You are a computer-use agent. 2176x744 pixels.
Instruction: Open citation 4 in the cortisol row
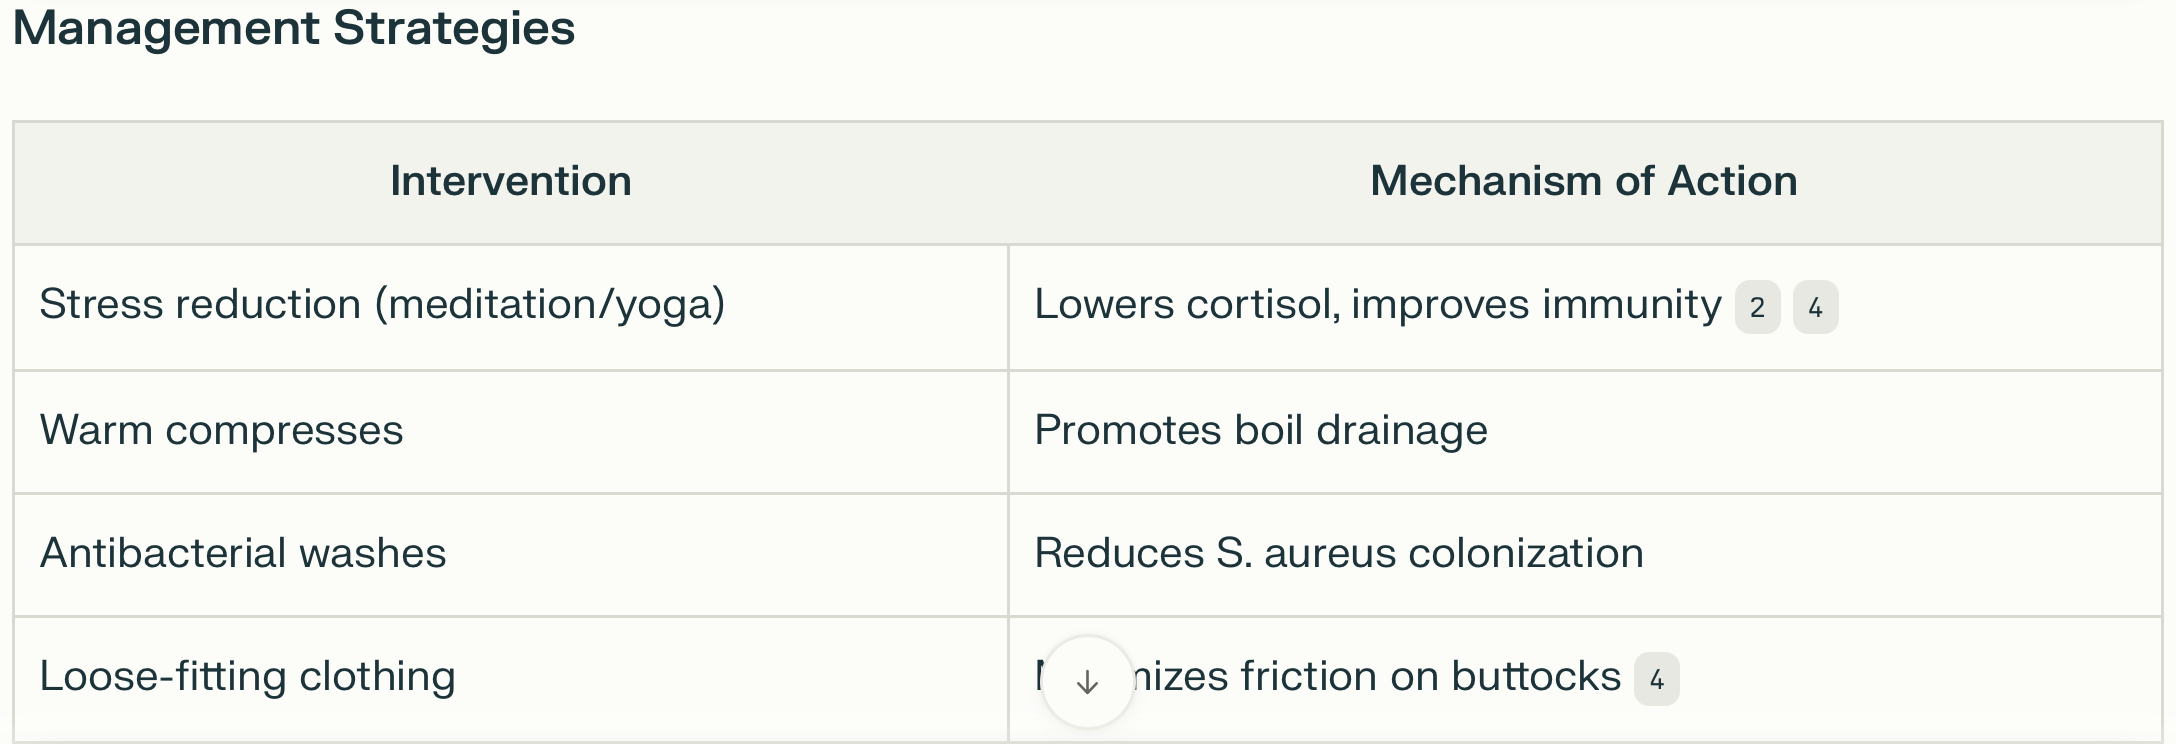pyautogui.click(x=1815, y=307)
